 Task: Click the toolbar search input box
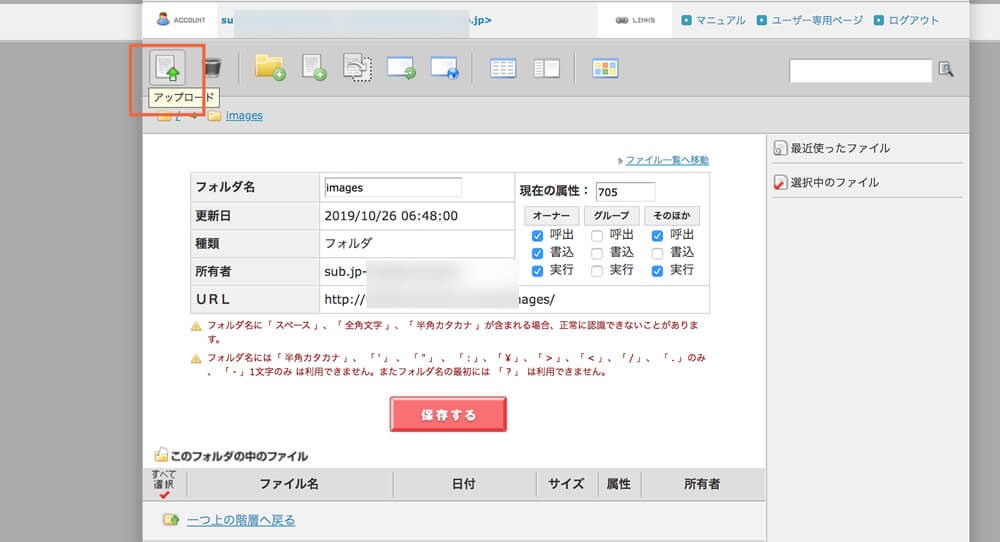click(860, 70)
